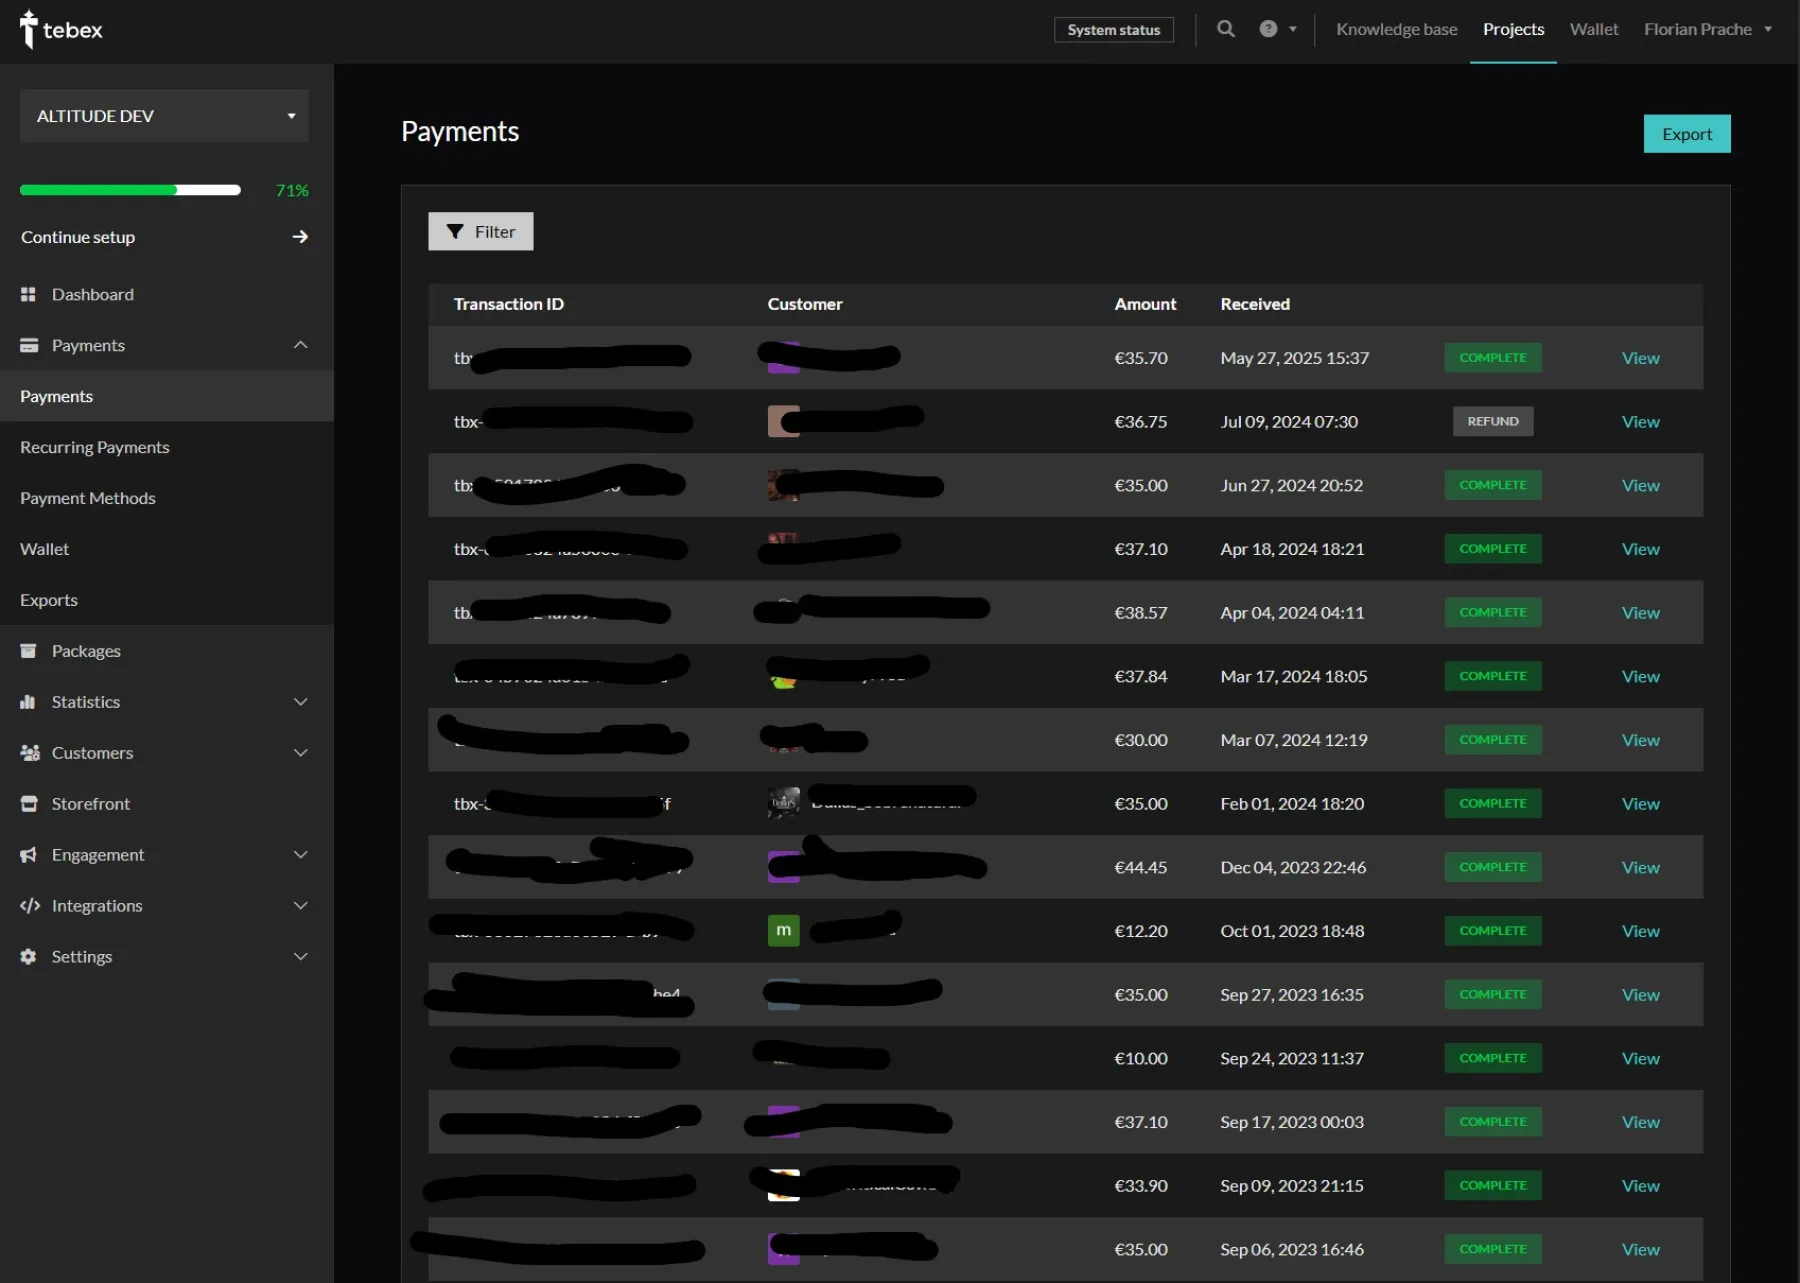Image resolution: width=1800 pixels, height=1283 pixels.
Task: Click the 71% setup progress bar
Action: pyautogui.click(x=130, y=190)
